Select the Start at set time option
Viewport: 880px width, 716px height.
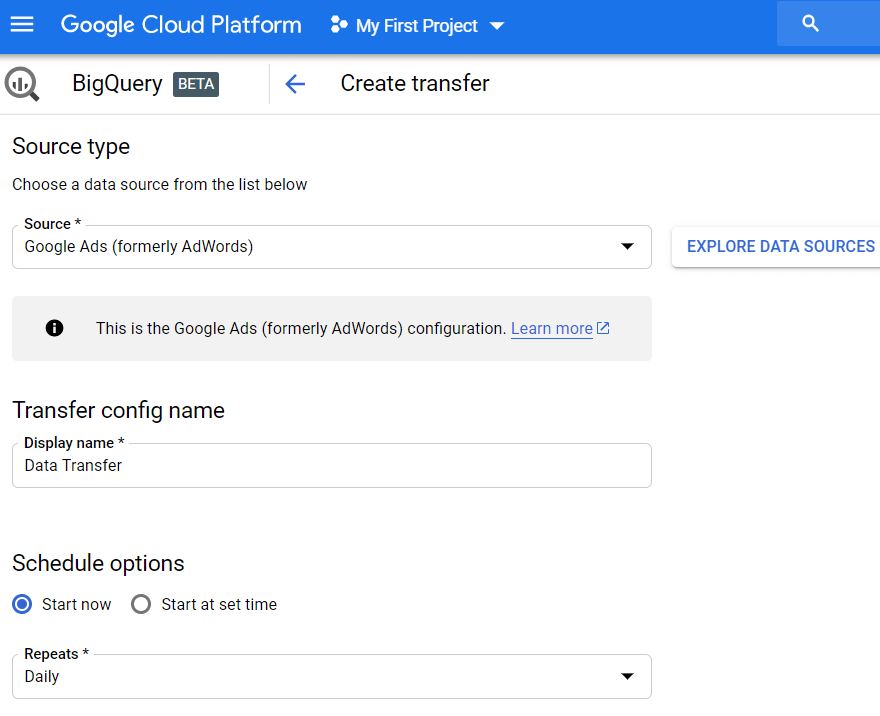pyautogui.click(x=142, y=604)
